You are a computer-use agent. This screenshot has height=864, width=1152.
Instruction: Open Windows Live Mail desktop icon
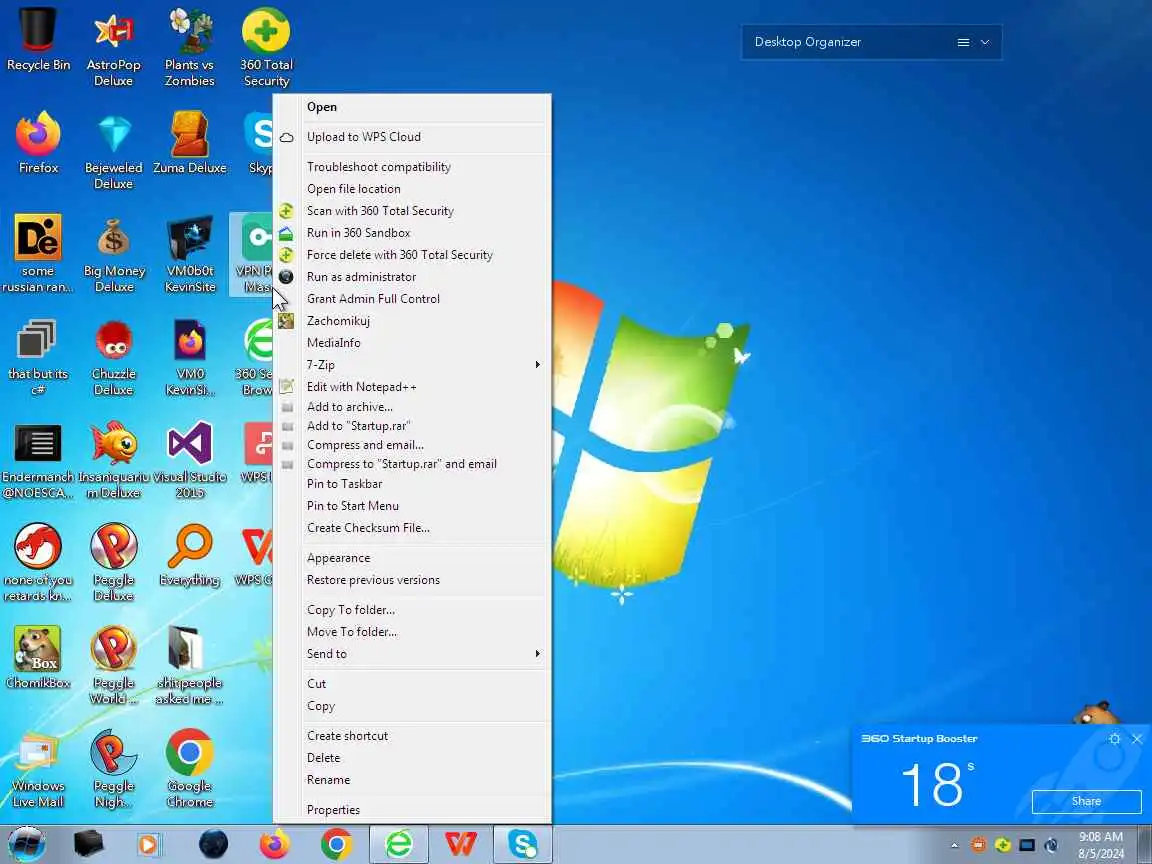[x=38, y=769]
